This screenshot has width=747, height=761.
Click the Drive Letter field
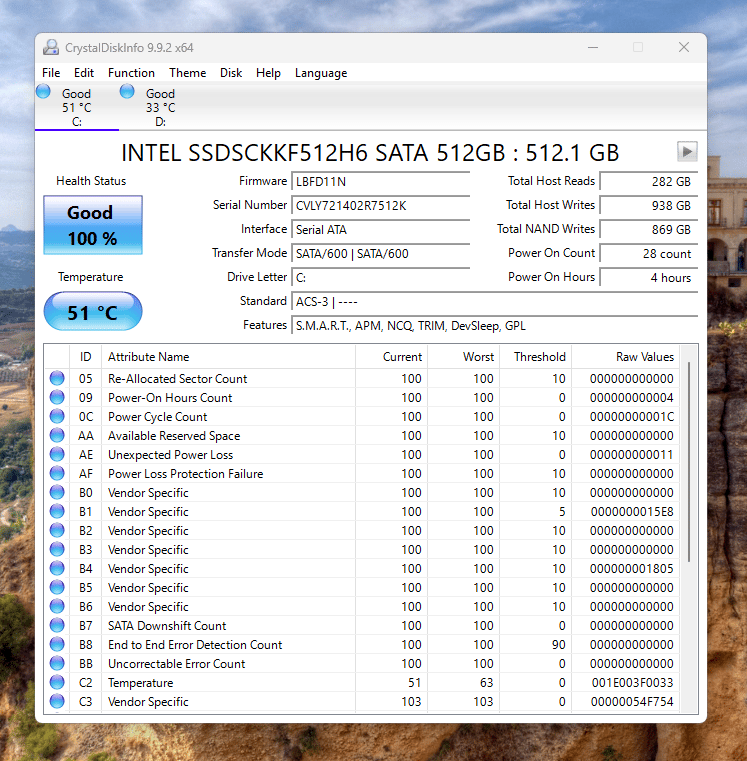point(381,278)
